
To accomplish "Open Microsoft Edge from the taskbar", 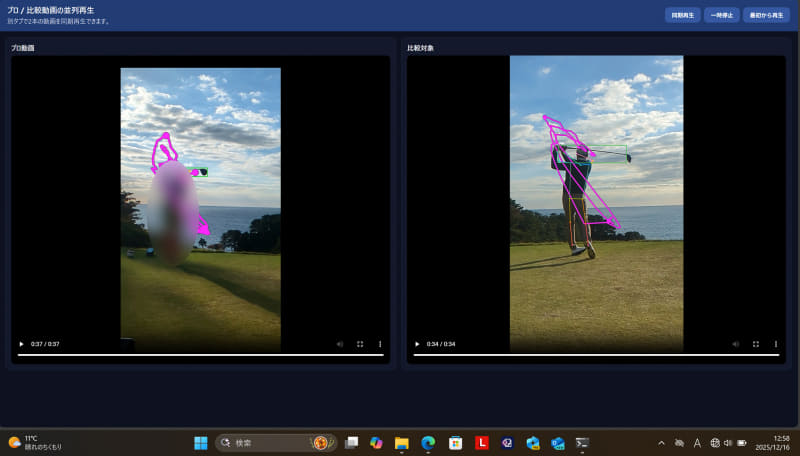I will [x=428, y=443].
